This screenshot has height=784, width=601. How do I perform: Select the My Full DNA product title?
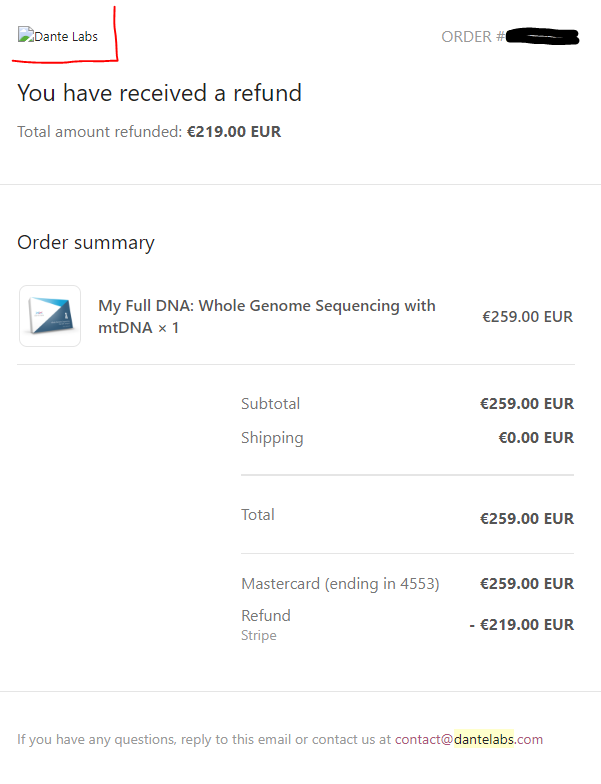tap(266, 316)
